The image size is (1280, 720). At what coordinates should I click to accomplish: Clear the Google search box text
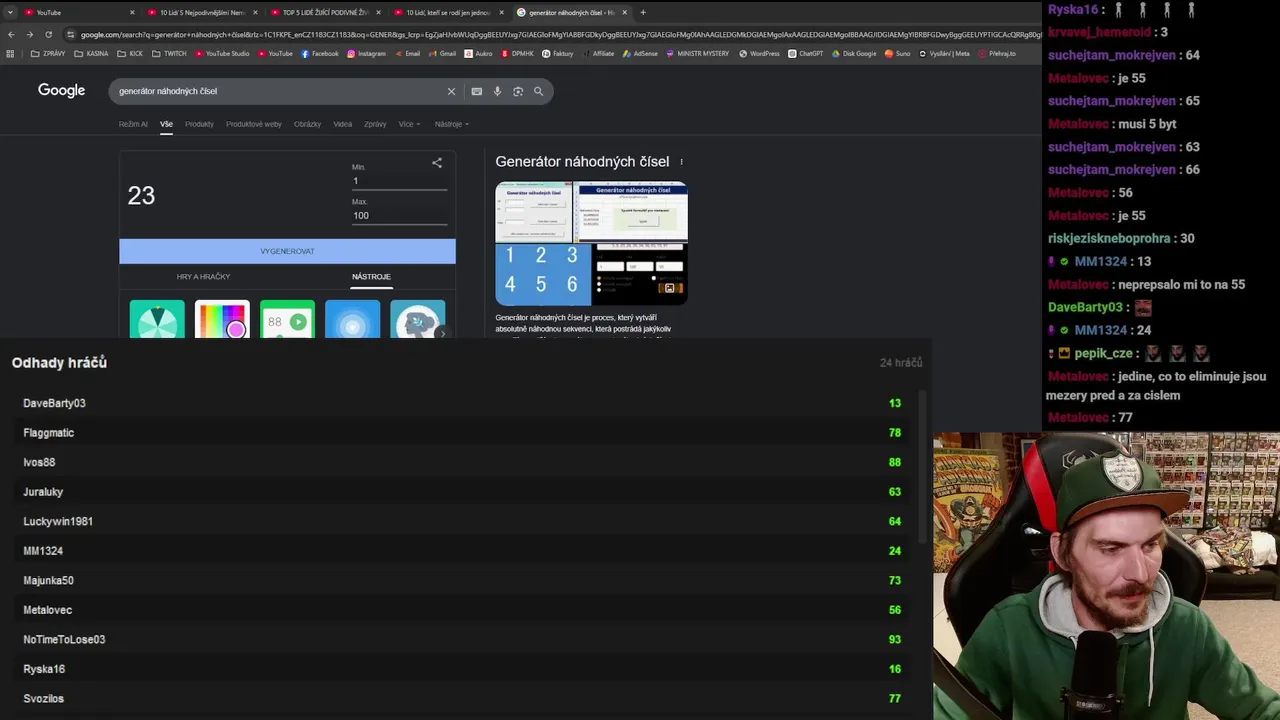pos(451,91)
